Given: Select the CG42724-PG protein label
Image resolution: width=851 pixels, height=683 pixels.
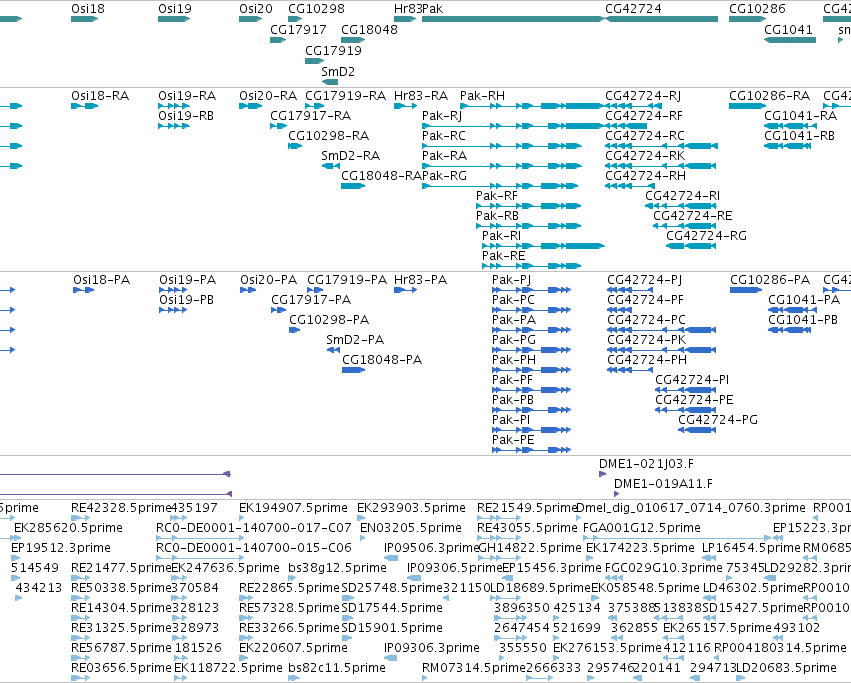Looking at the screenshot, I should 717,420.
